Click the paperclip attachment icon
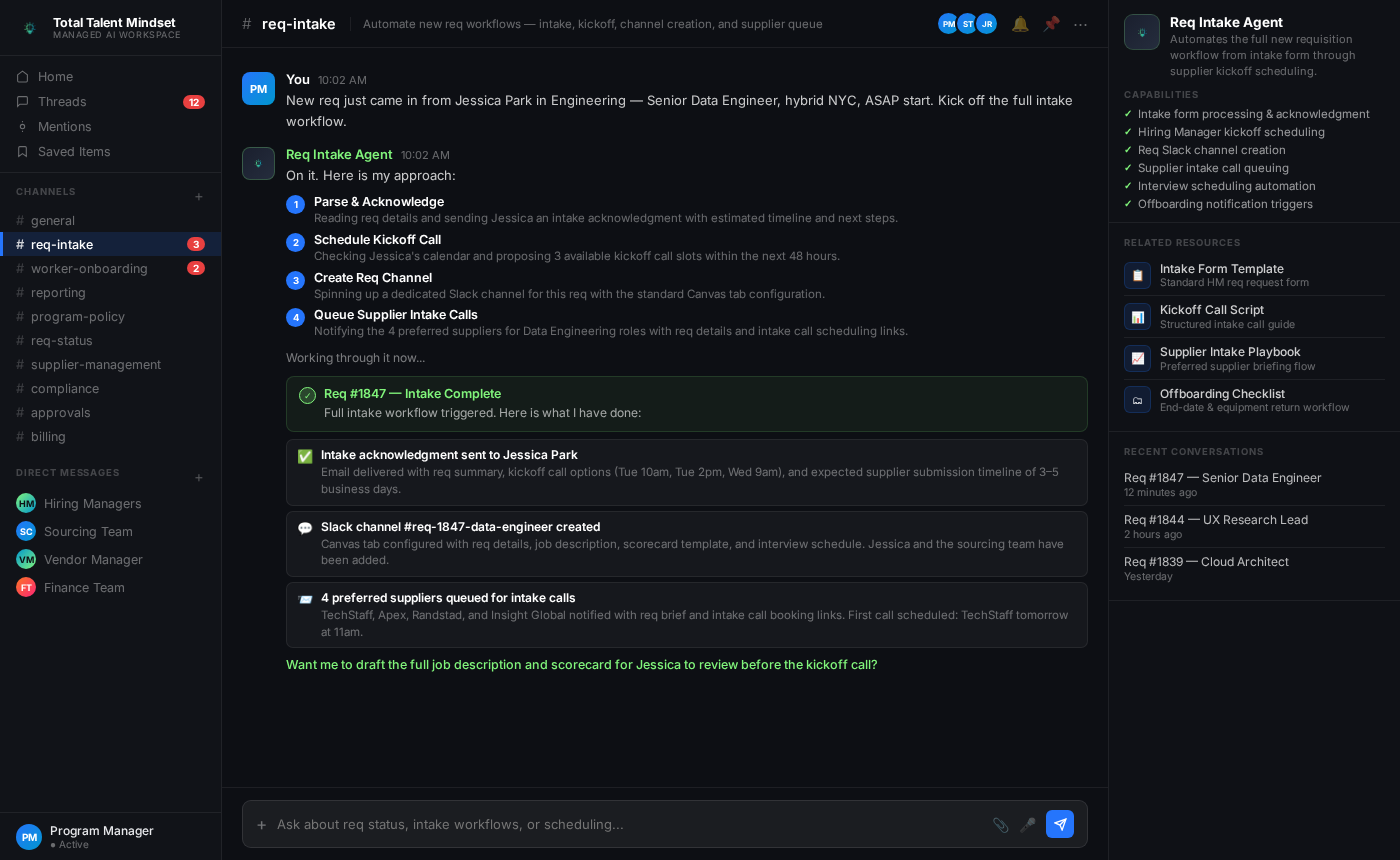1400x860 pixels. pyautogui.click(x=1001, y=825)
